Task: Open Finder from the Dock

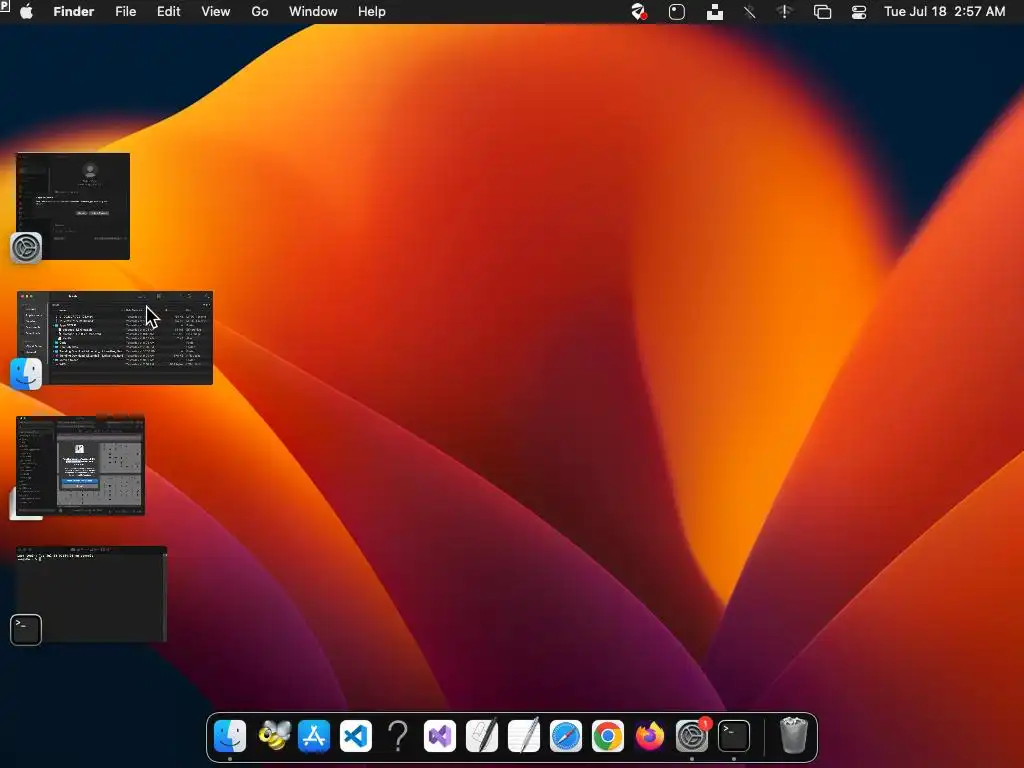Action: click(230, 736)
